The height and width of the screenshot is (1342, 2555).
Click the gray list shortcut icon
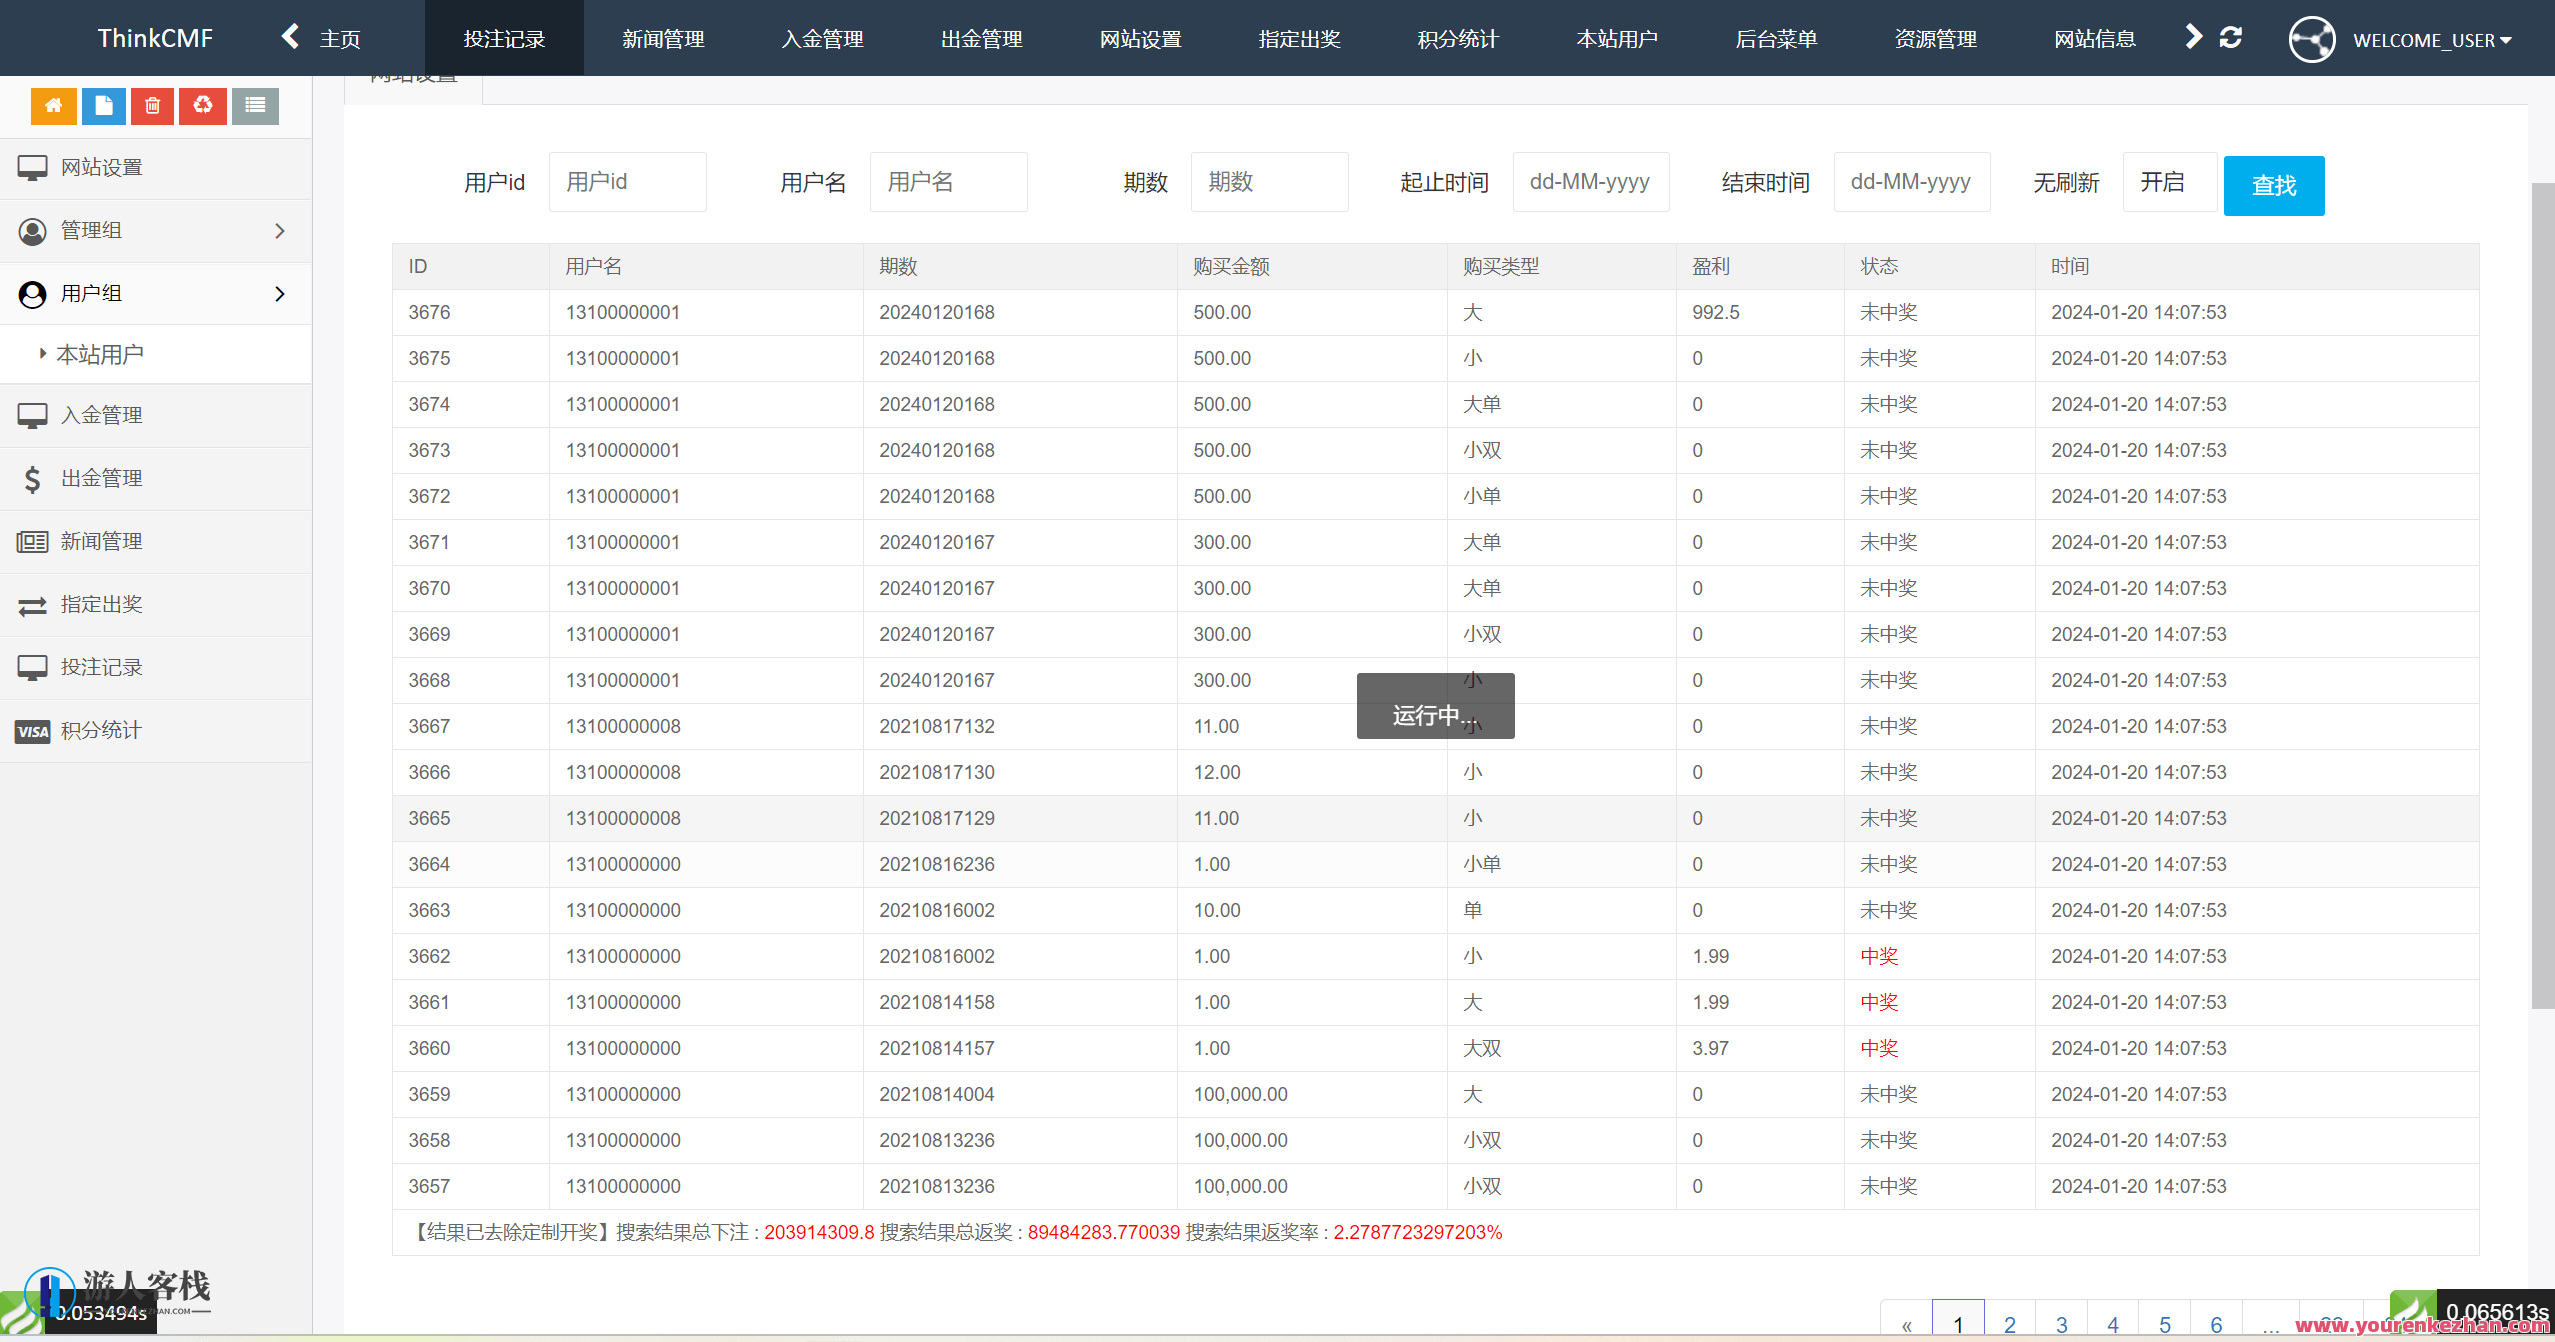pos(255,106)
